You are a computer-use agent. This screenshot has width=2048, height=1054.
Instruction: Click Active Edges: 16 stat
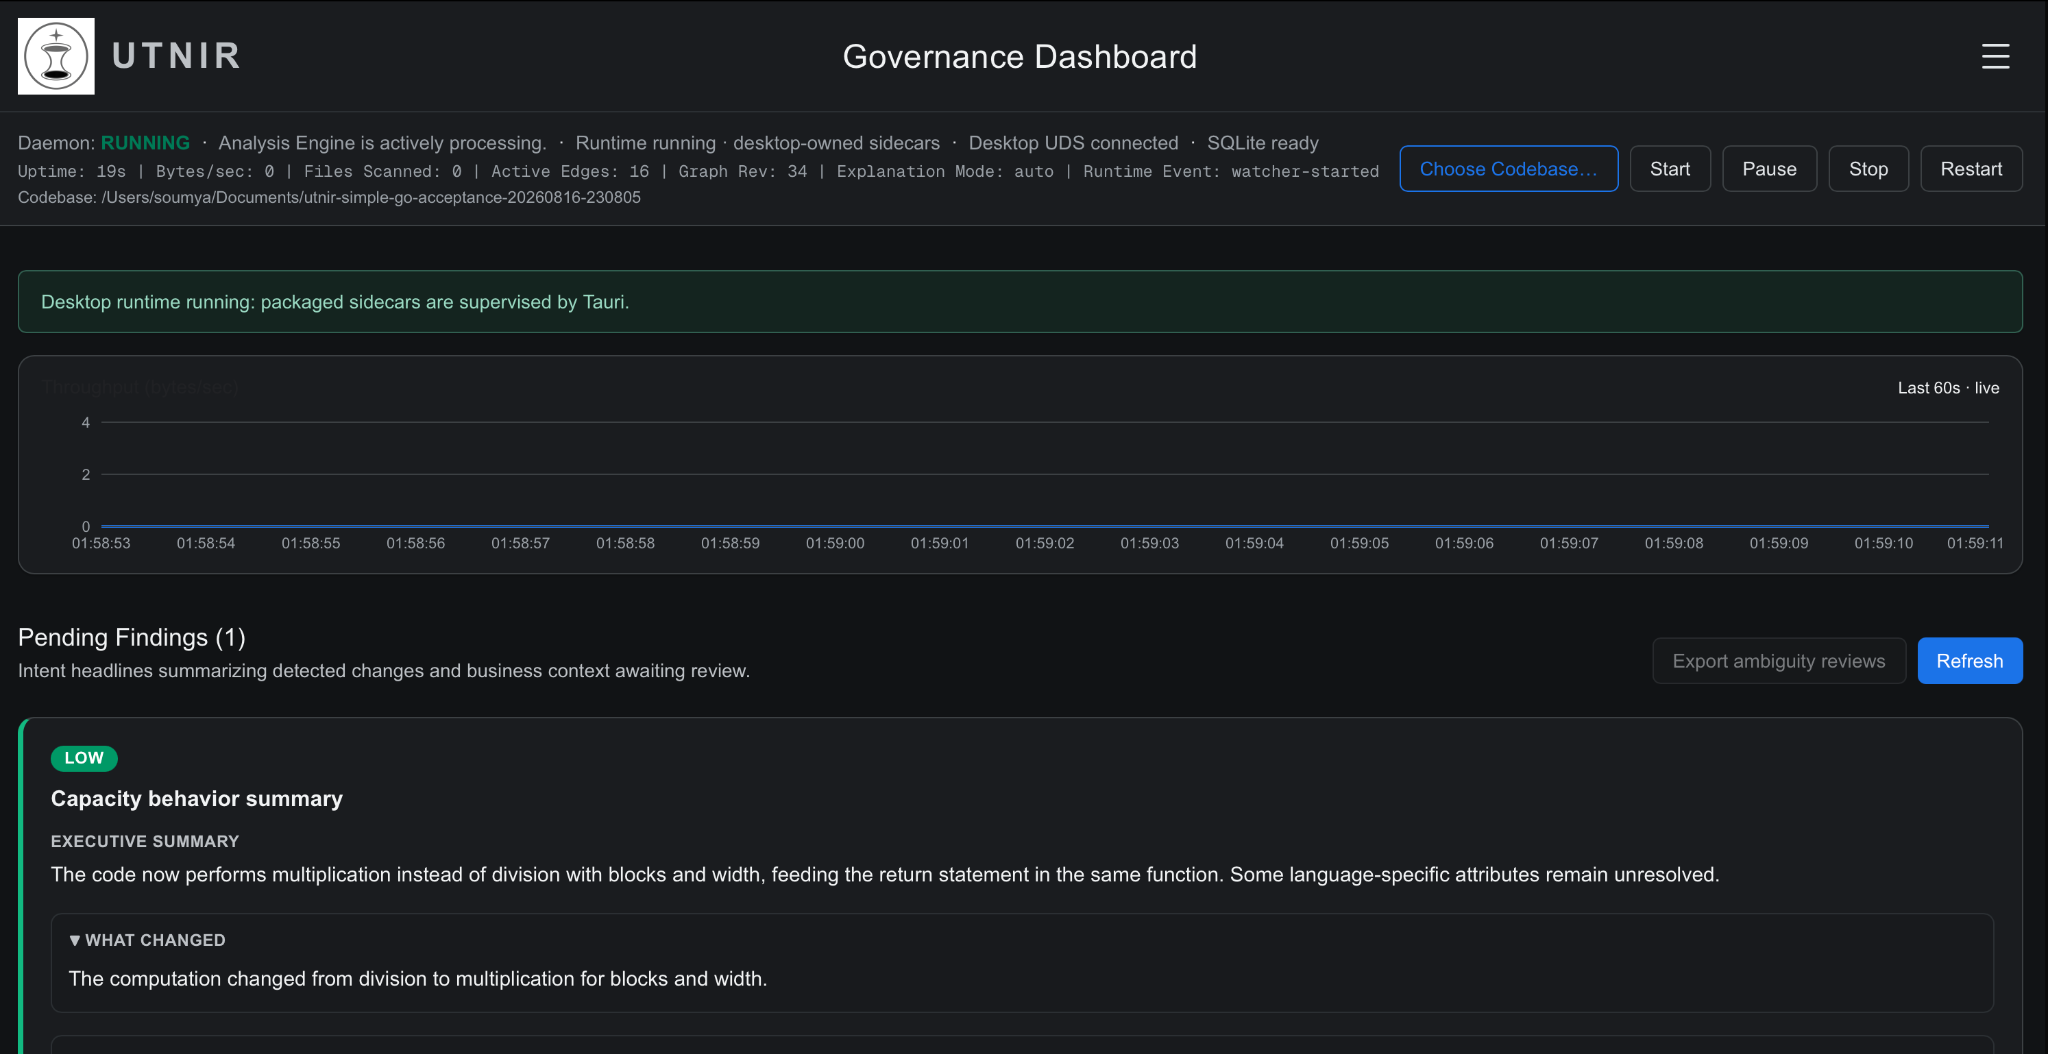click(570, 171)
